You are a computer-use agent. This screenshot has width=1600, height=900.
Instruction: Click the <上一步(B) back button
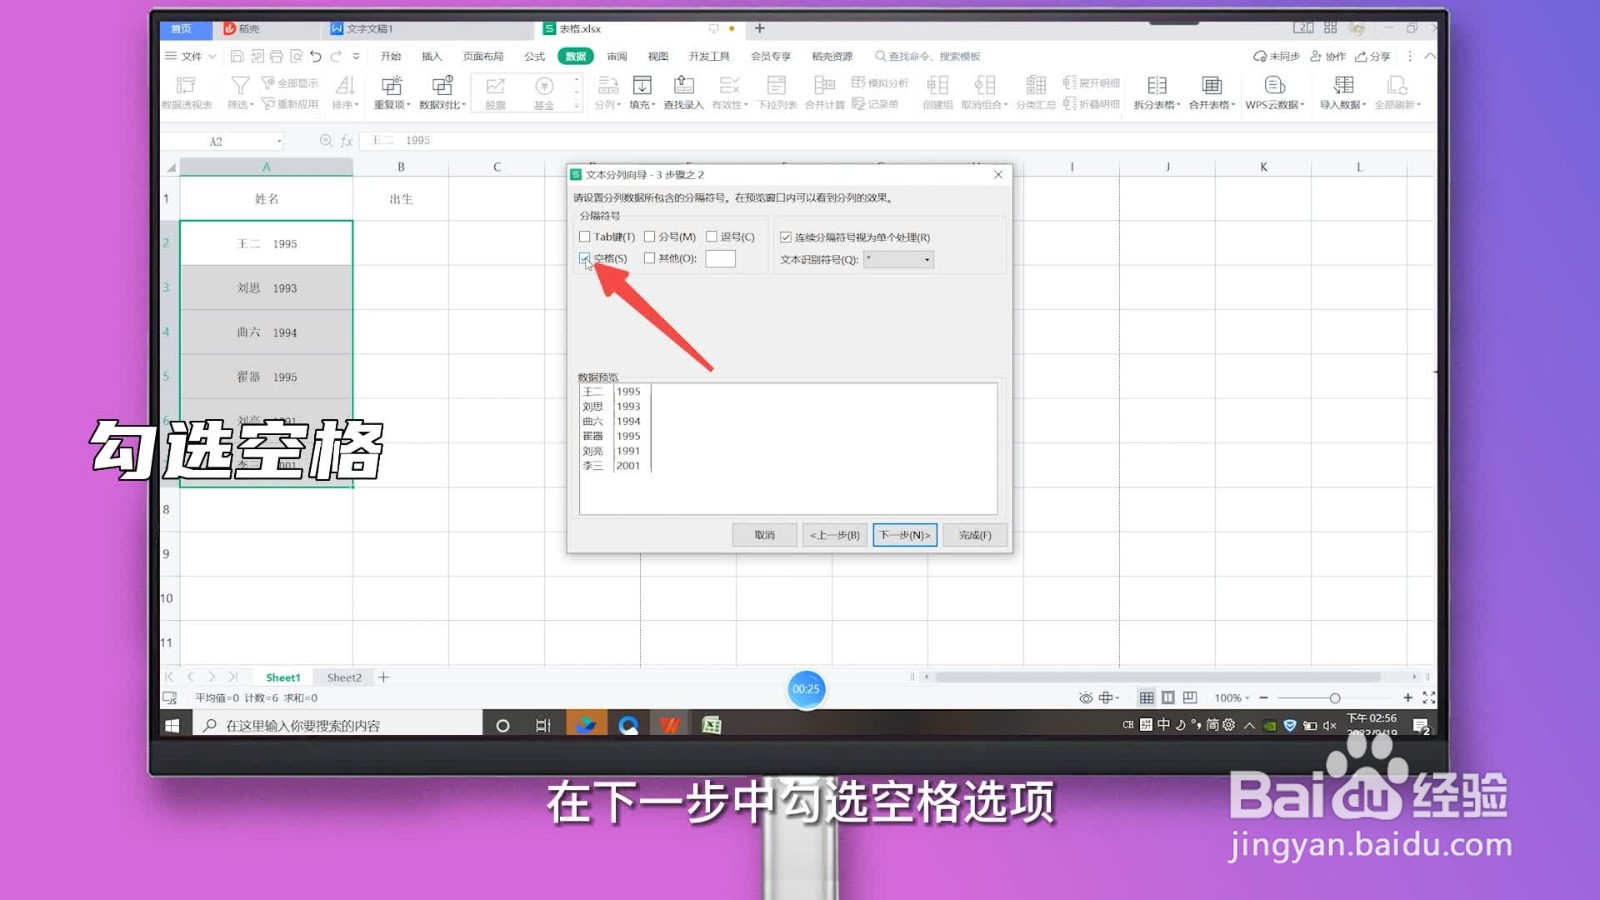[835, 535]
